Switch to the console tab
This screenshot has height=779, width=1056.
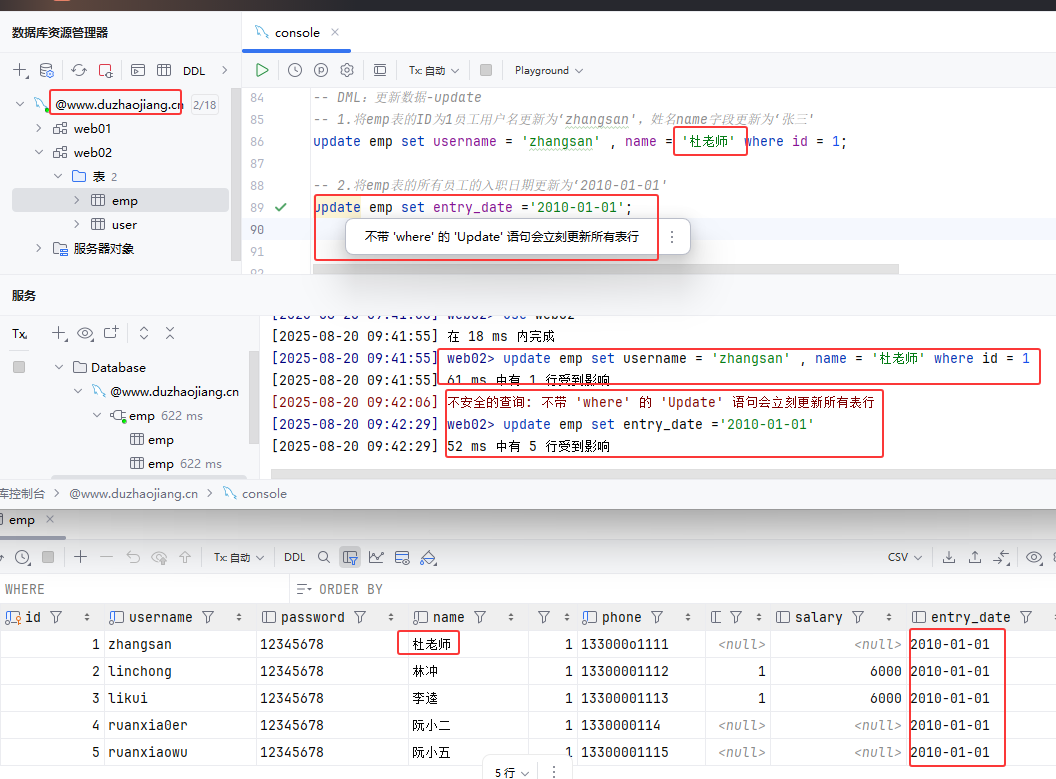[296, 32]
